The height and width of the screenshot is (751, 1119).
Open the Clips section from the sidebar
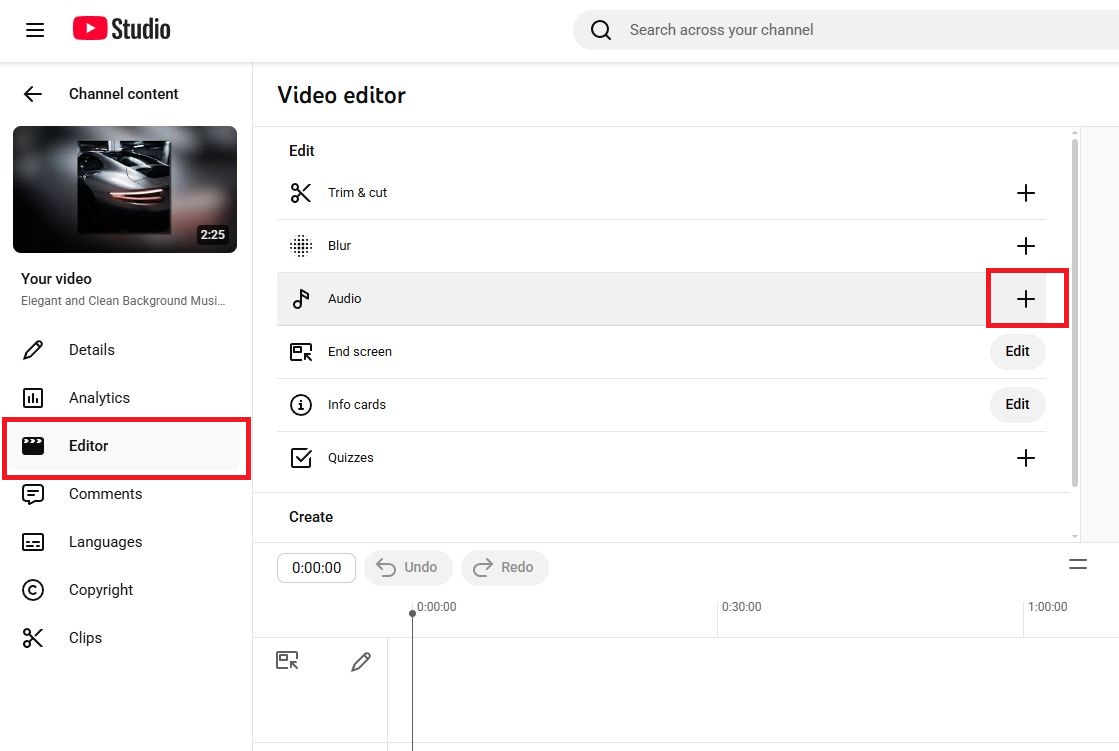coord(85,637)
